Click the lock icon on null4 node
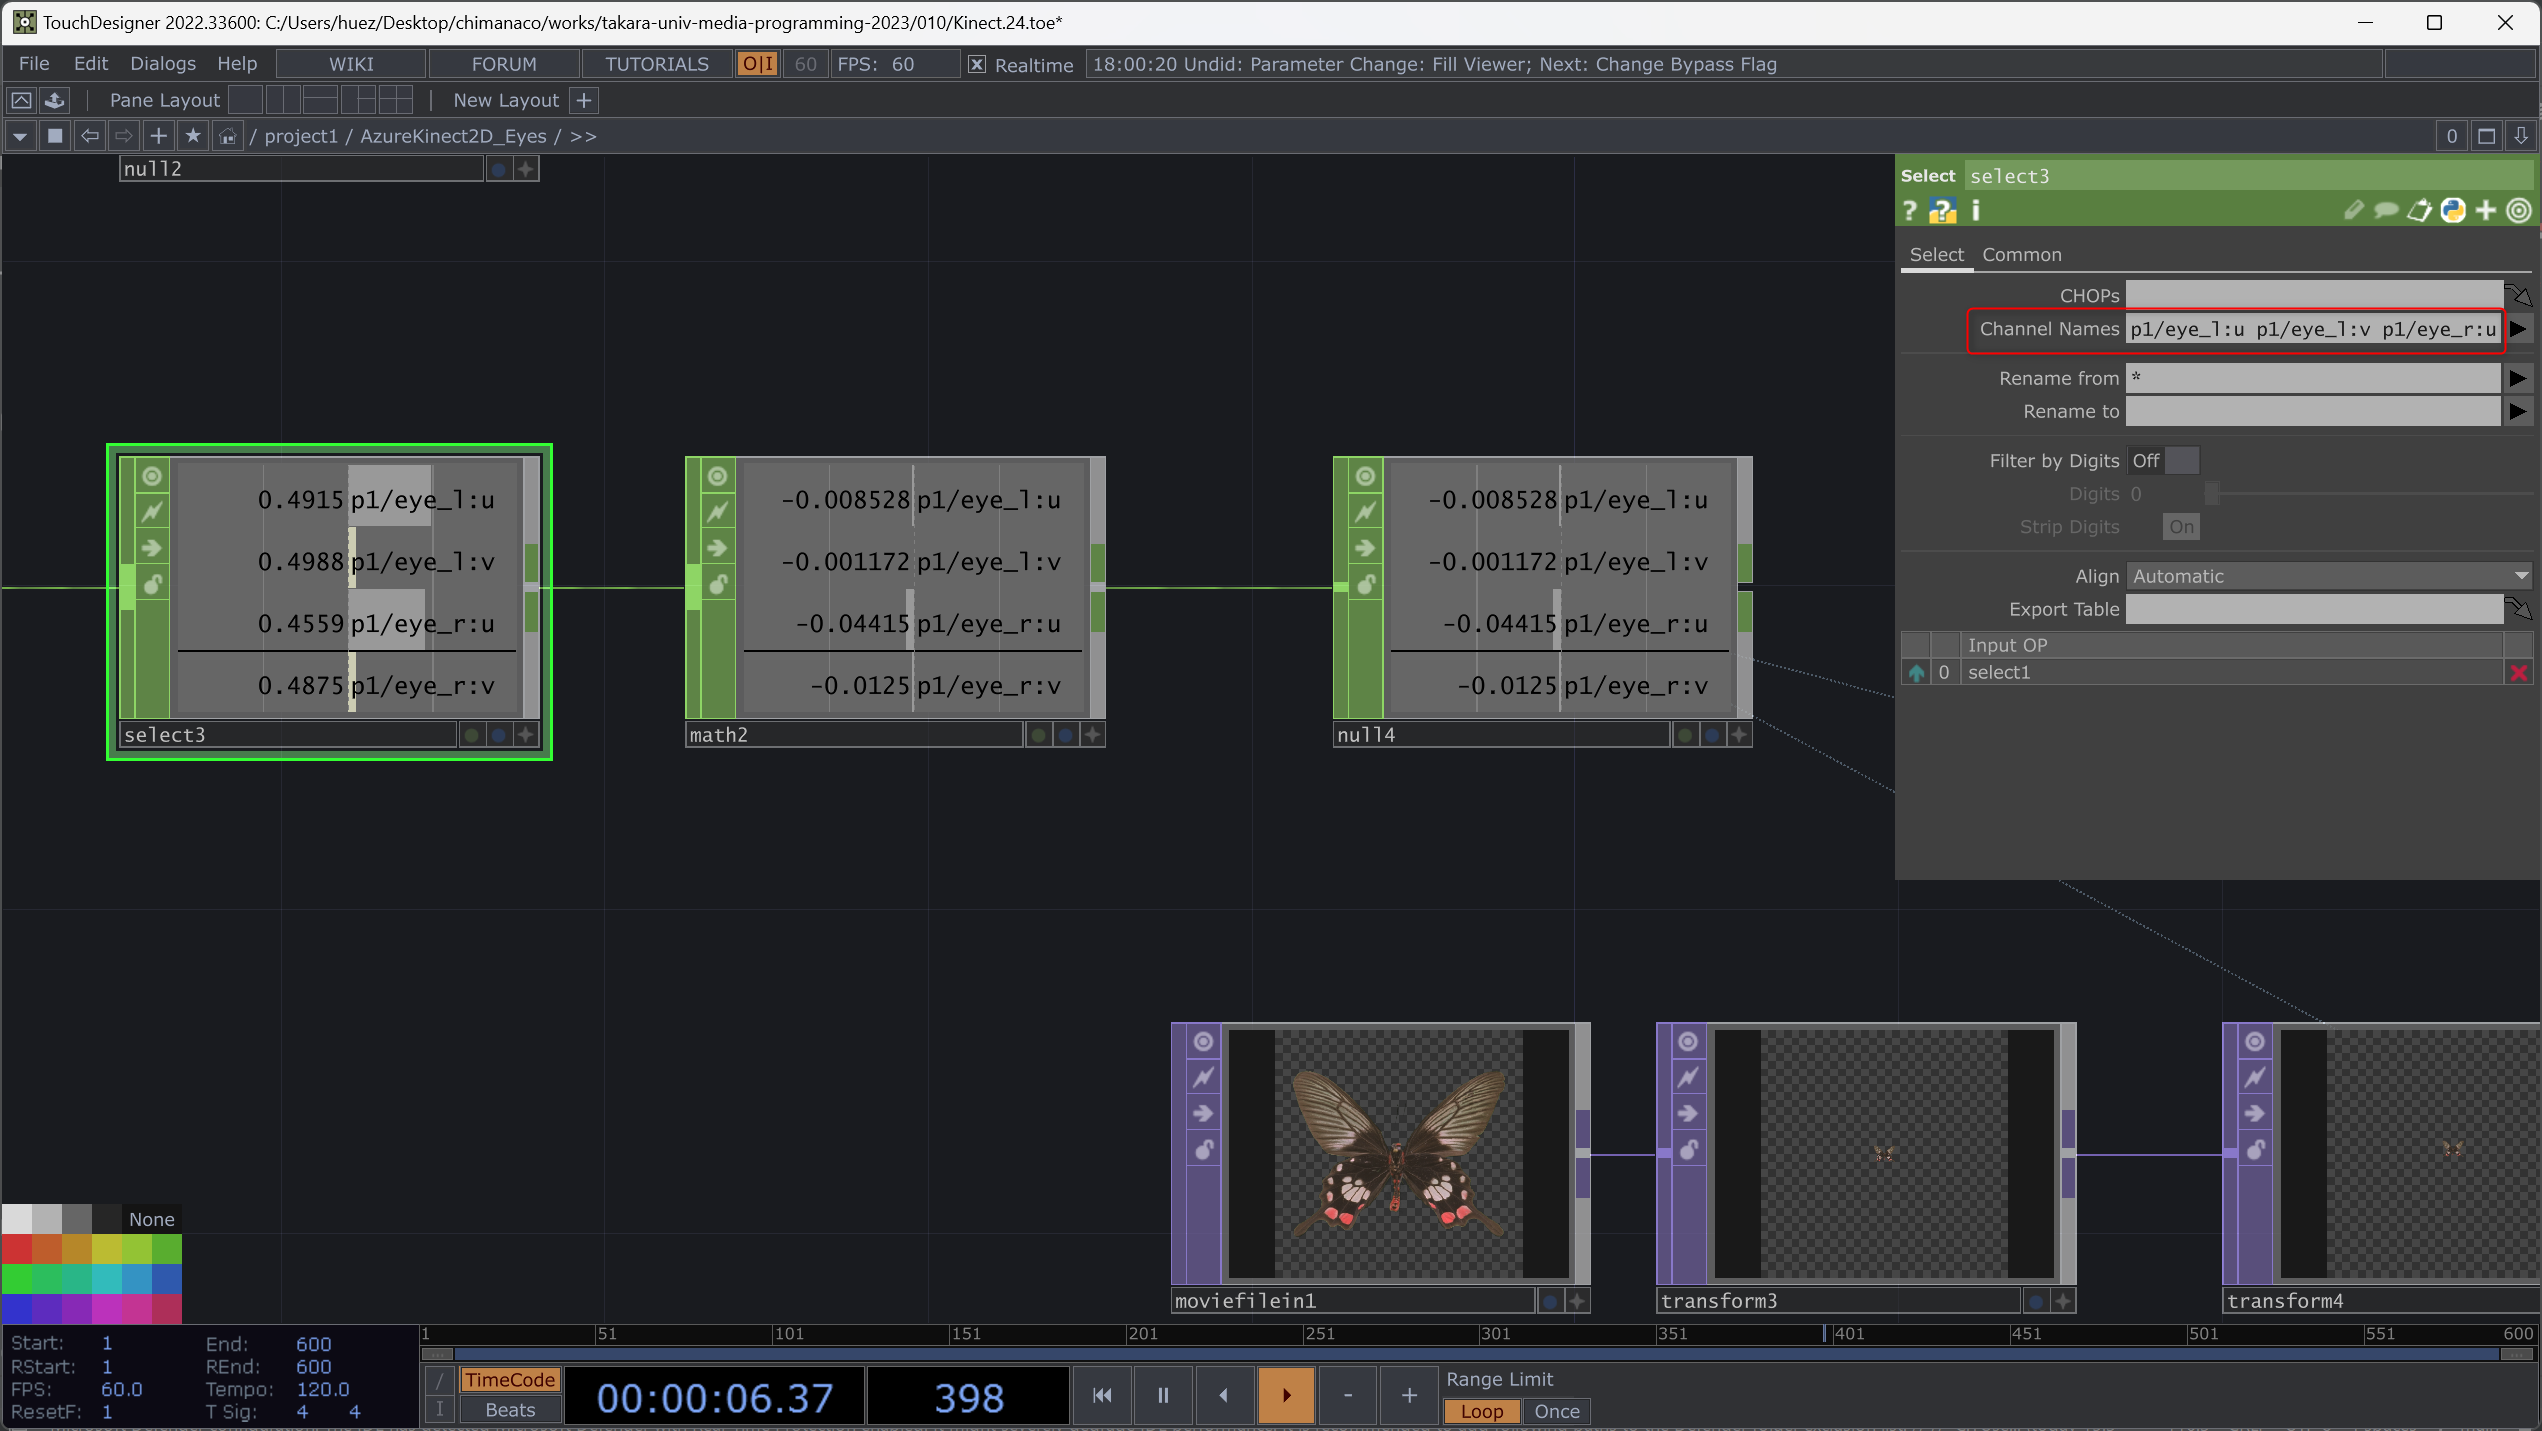2542x1431 pixels. pos(1366,584)
